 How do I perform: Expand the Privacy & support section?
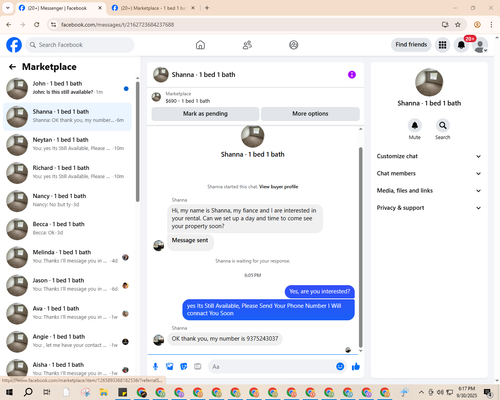[429, 208]
